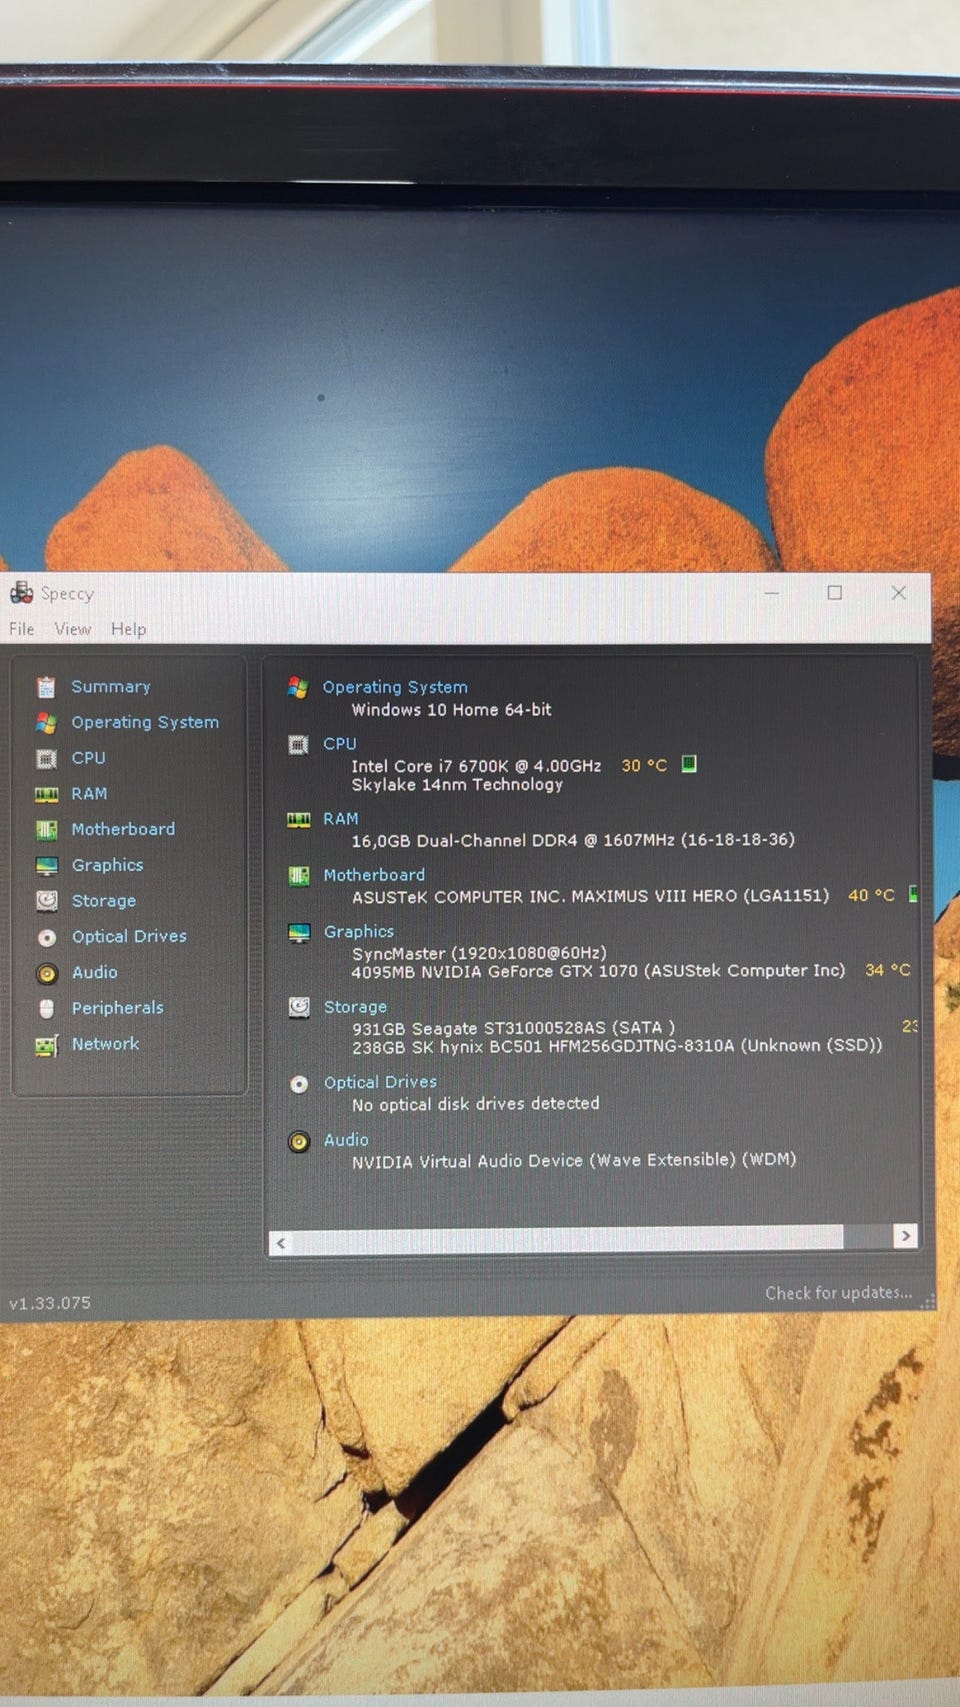The image size is (960, 1707).
Task: Maximize the Speccy window
Action: [x=835, y=592]
